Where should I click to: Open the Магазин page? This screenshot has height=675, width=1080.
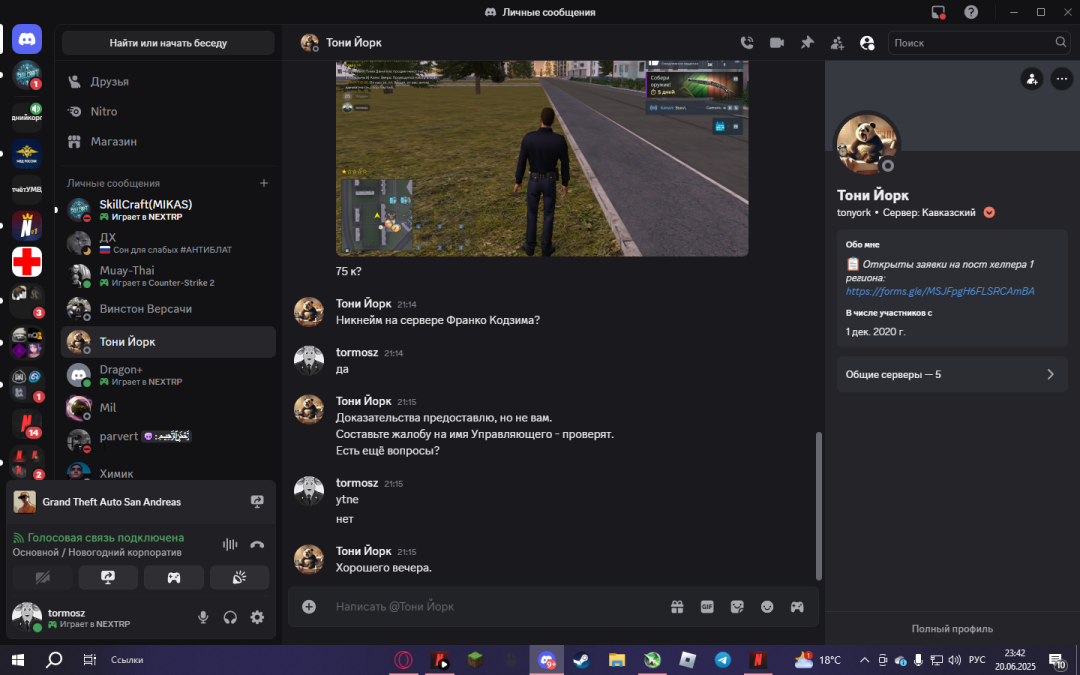coord(167,141)
